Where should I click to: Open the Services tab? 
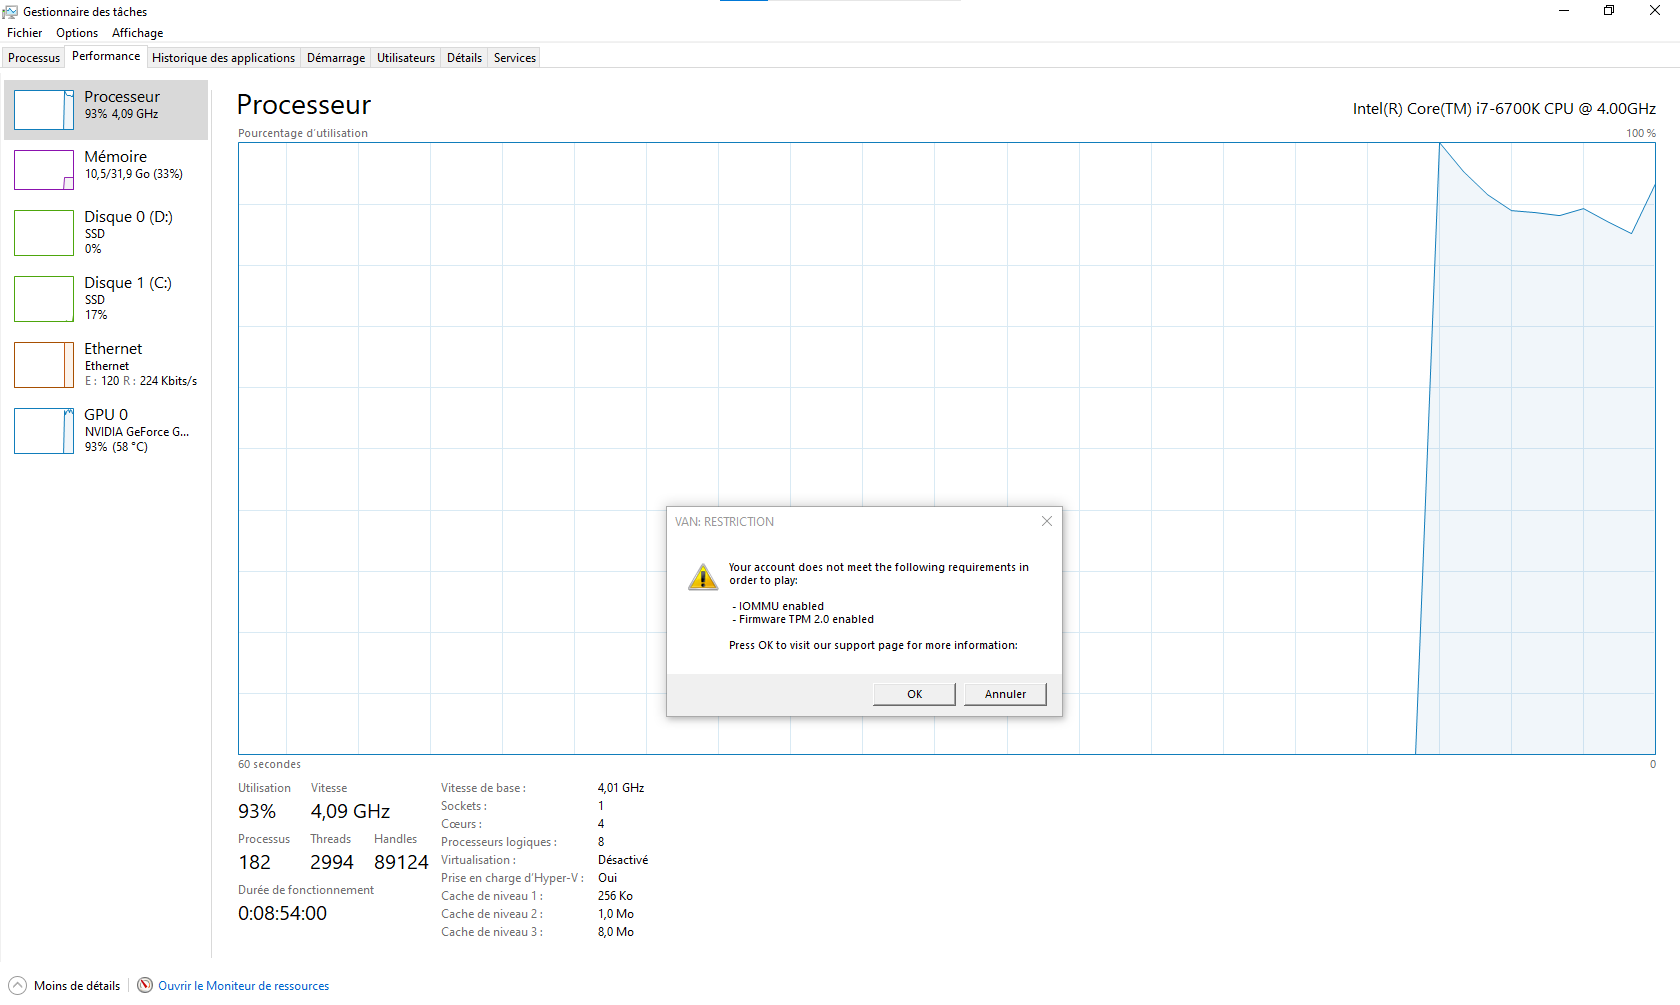point(515,58)
